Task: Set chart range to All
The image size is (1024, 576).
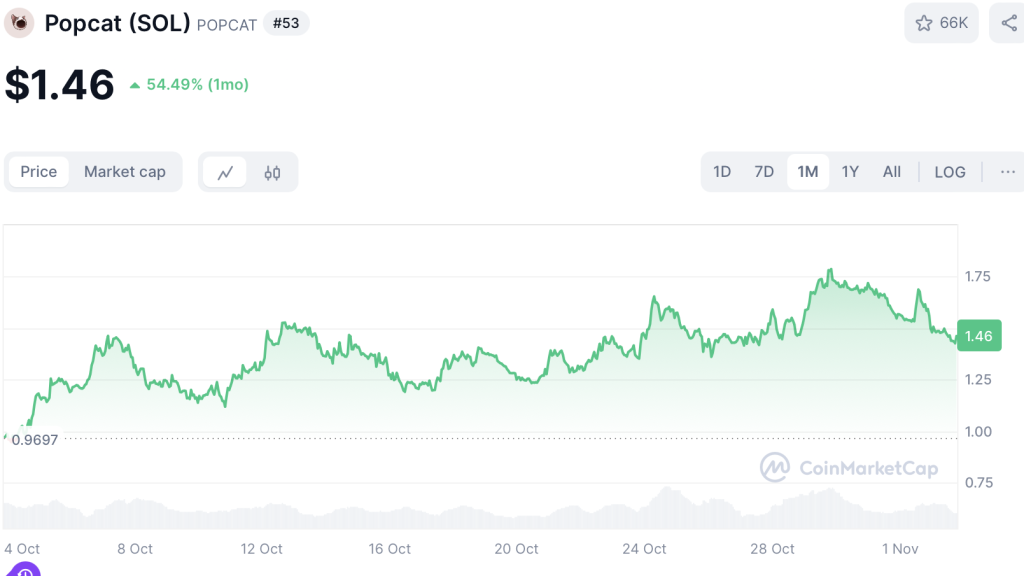Action: (891, 172)
